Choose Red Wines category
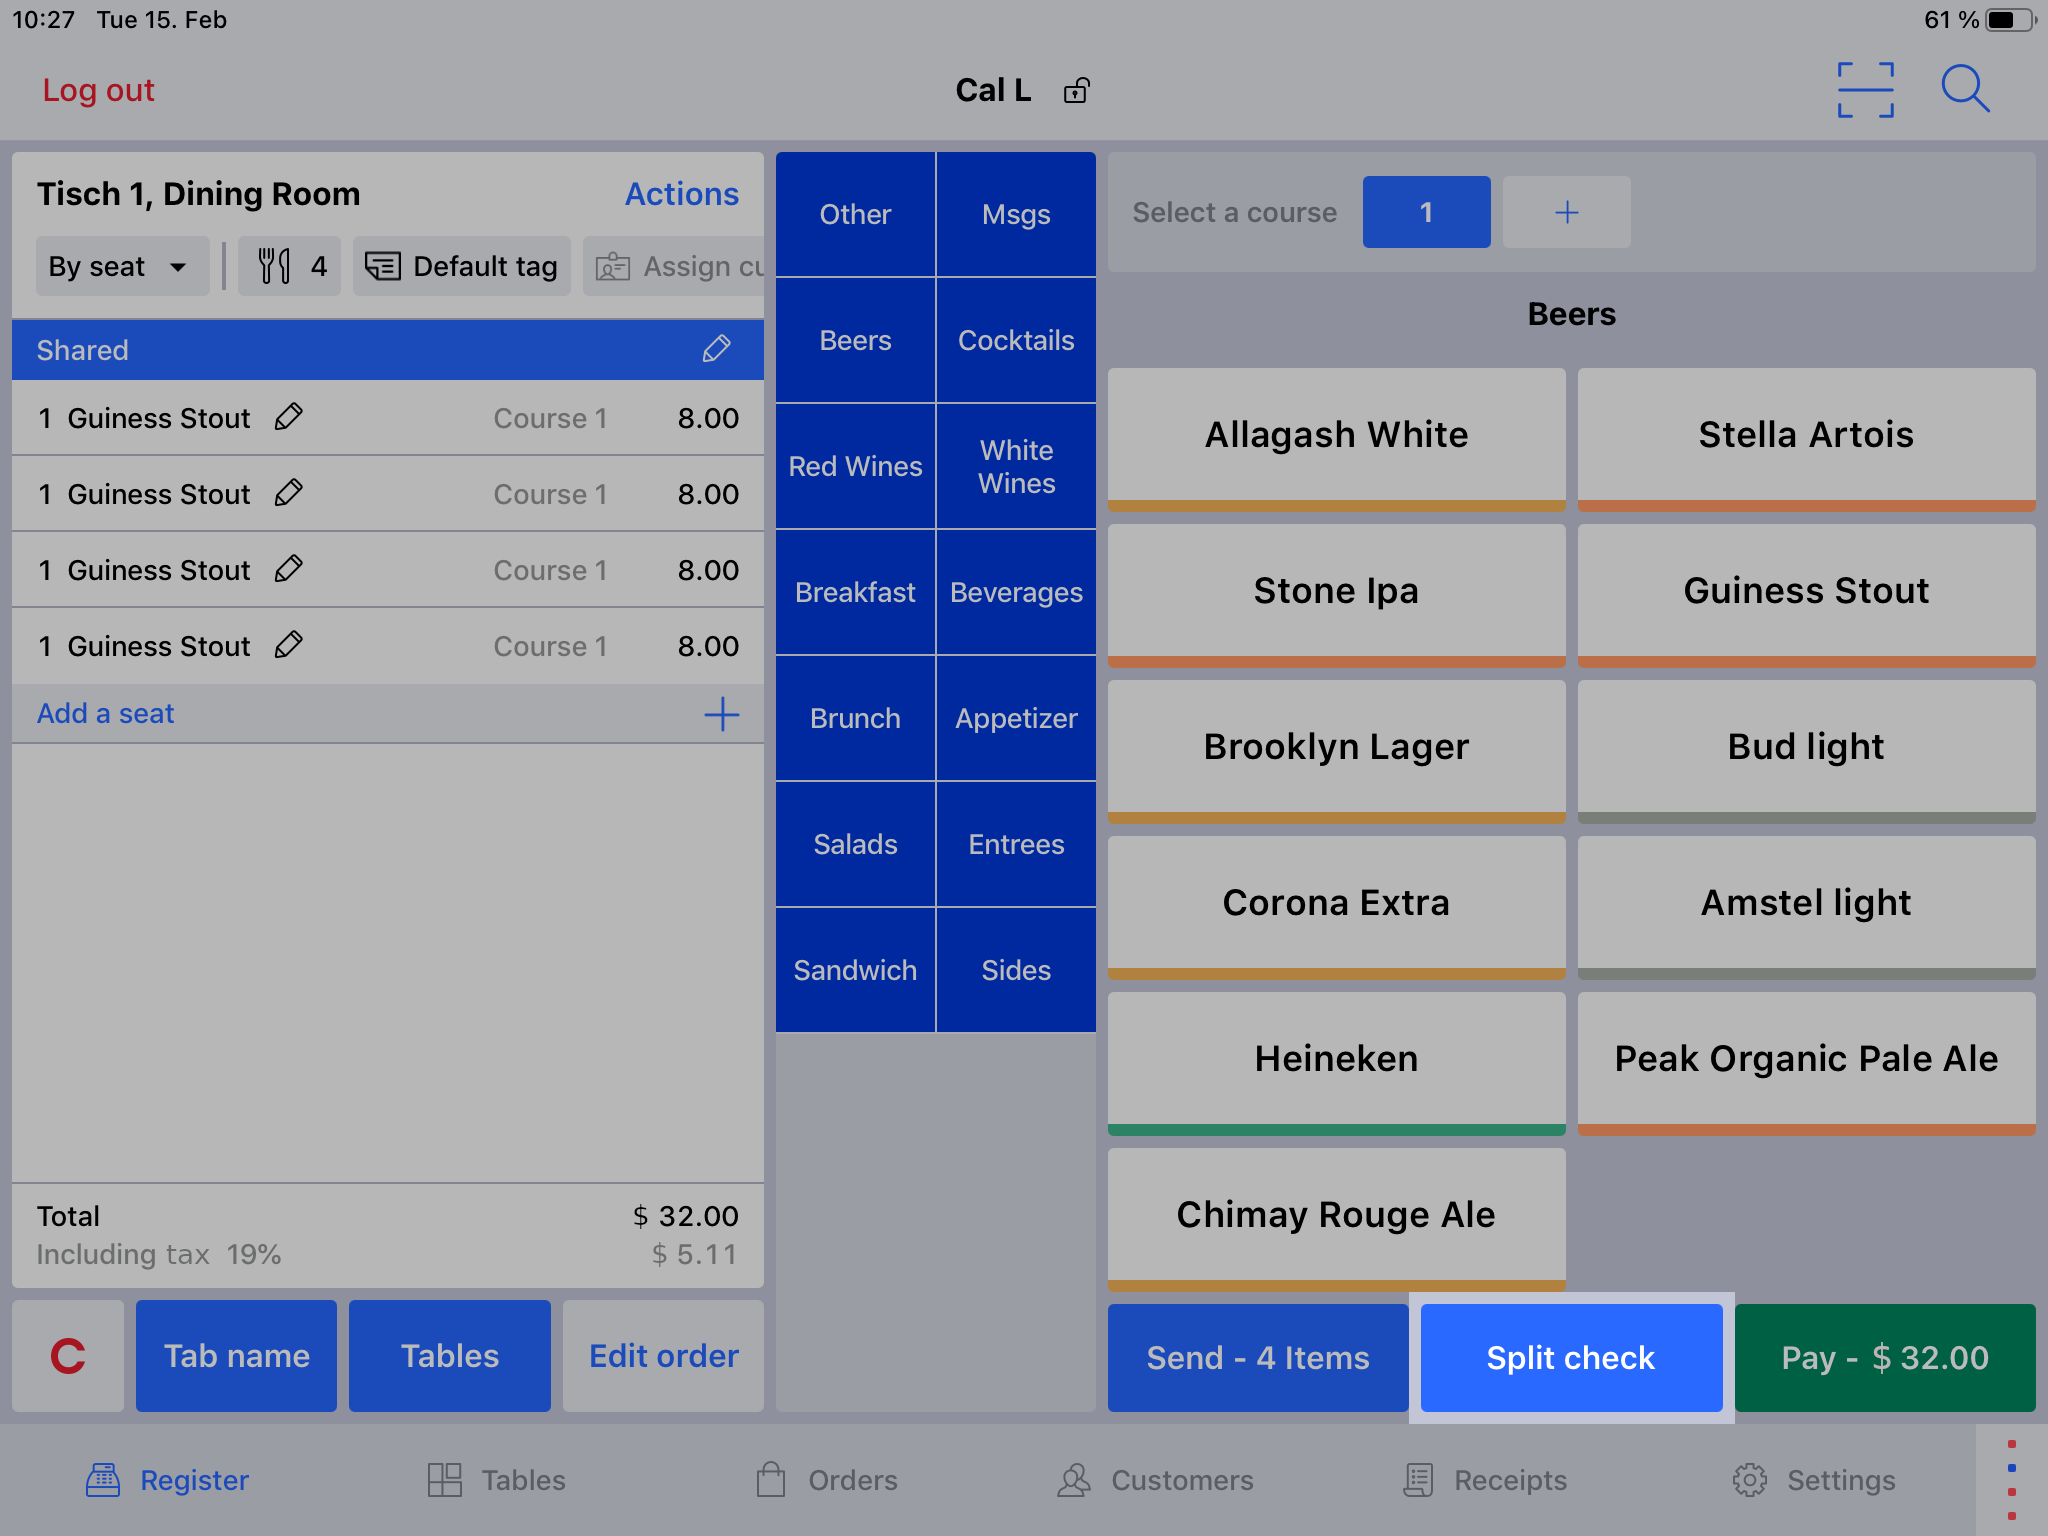Screen dimensions: 2048x1536 pyautogui.click(x=855, y=466)
